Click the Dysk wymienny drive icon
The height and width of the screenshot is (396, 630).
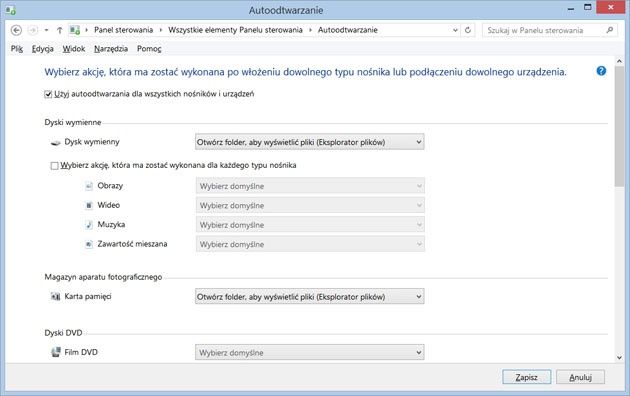click(x=55, y=143)
